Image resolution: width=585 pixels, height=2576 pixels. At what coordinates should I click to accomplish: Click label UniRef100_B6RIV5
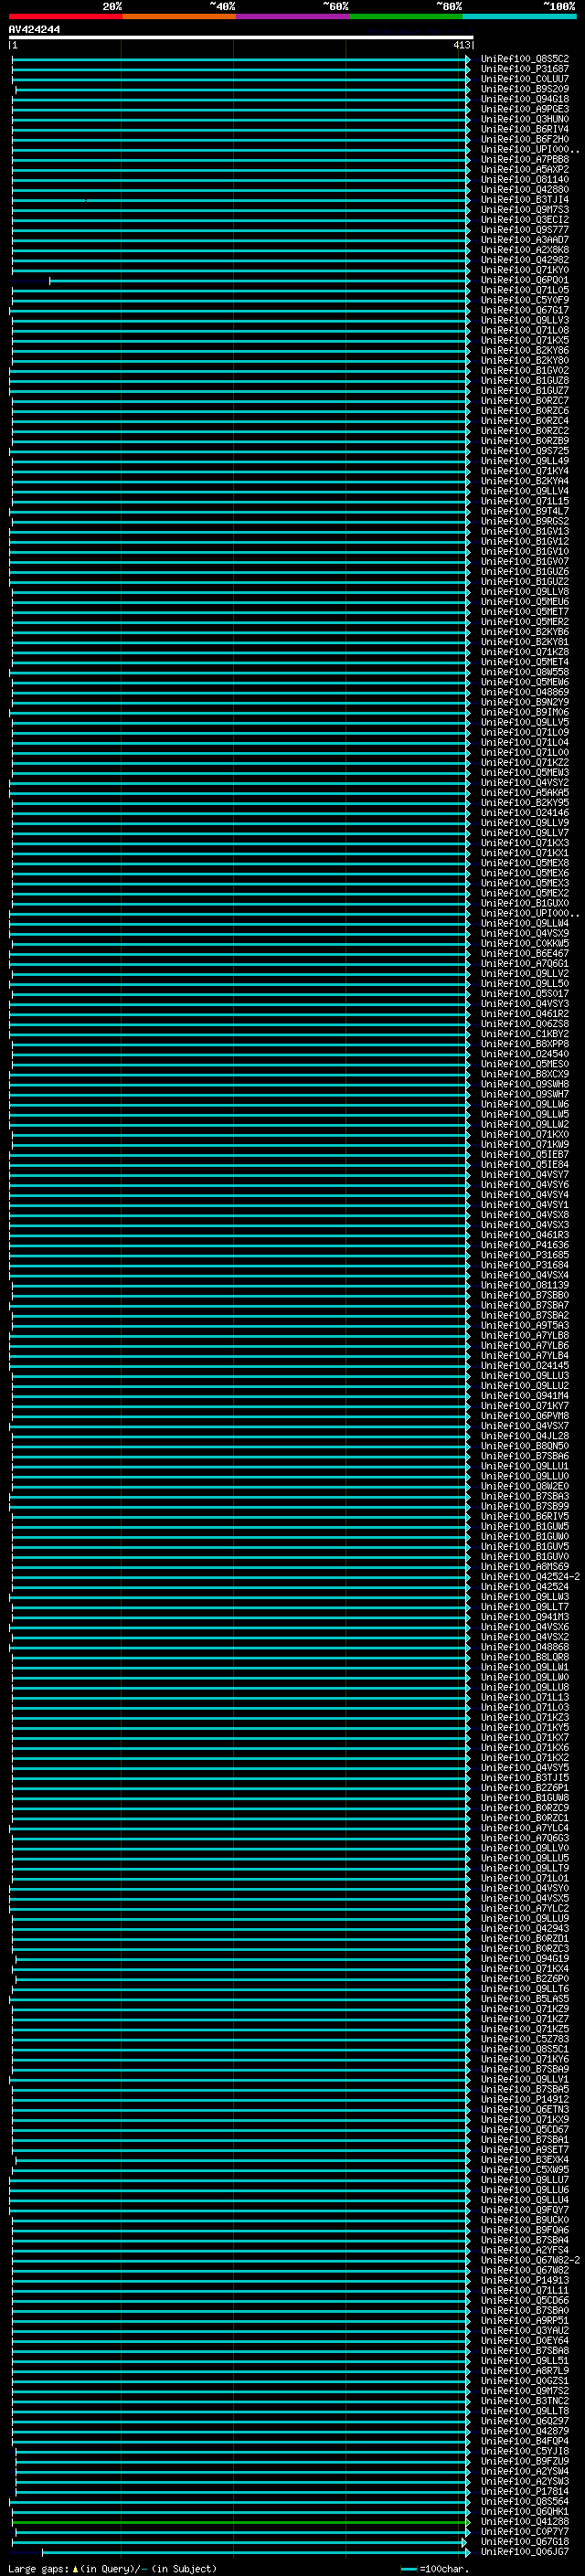tap(525, 1516)
